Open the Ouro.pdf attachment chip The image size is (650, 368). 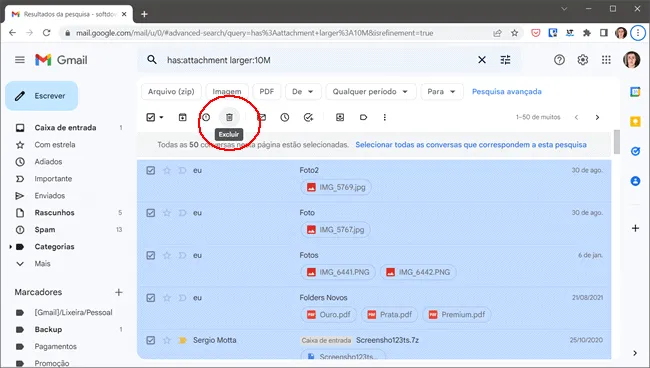pos(328,315)
